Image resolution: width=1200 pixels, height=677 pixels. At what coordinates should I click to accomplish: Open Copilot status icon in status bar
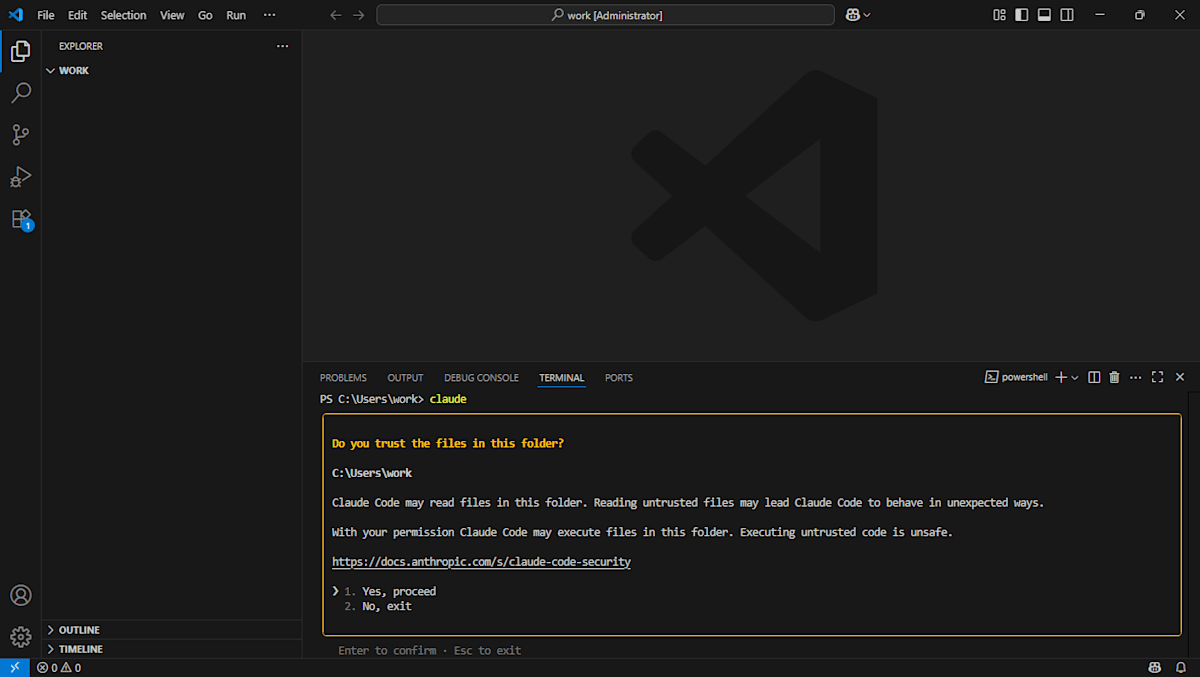[x=1155, y=667]
